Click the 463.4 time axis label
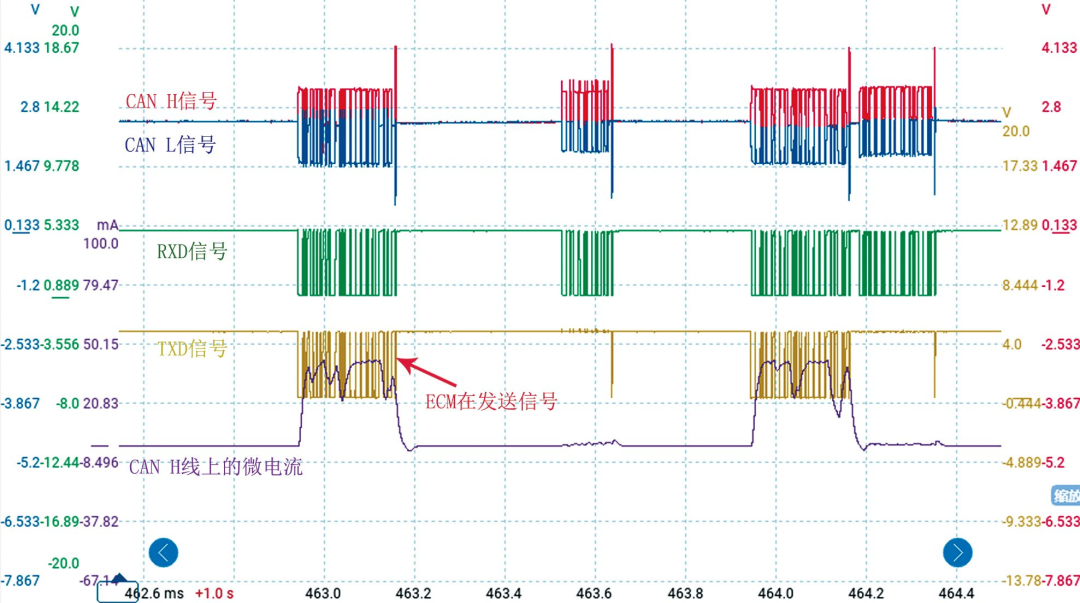 503,593
